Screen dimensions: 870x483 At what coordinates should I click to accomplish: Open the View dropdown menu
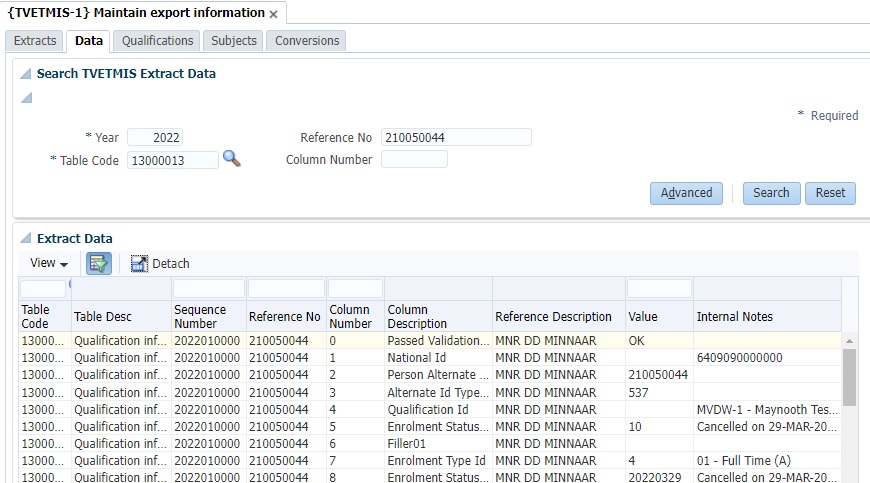48,263
